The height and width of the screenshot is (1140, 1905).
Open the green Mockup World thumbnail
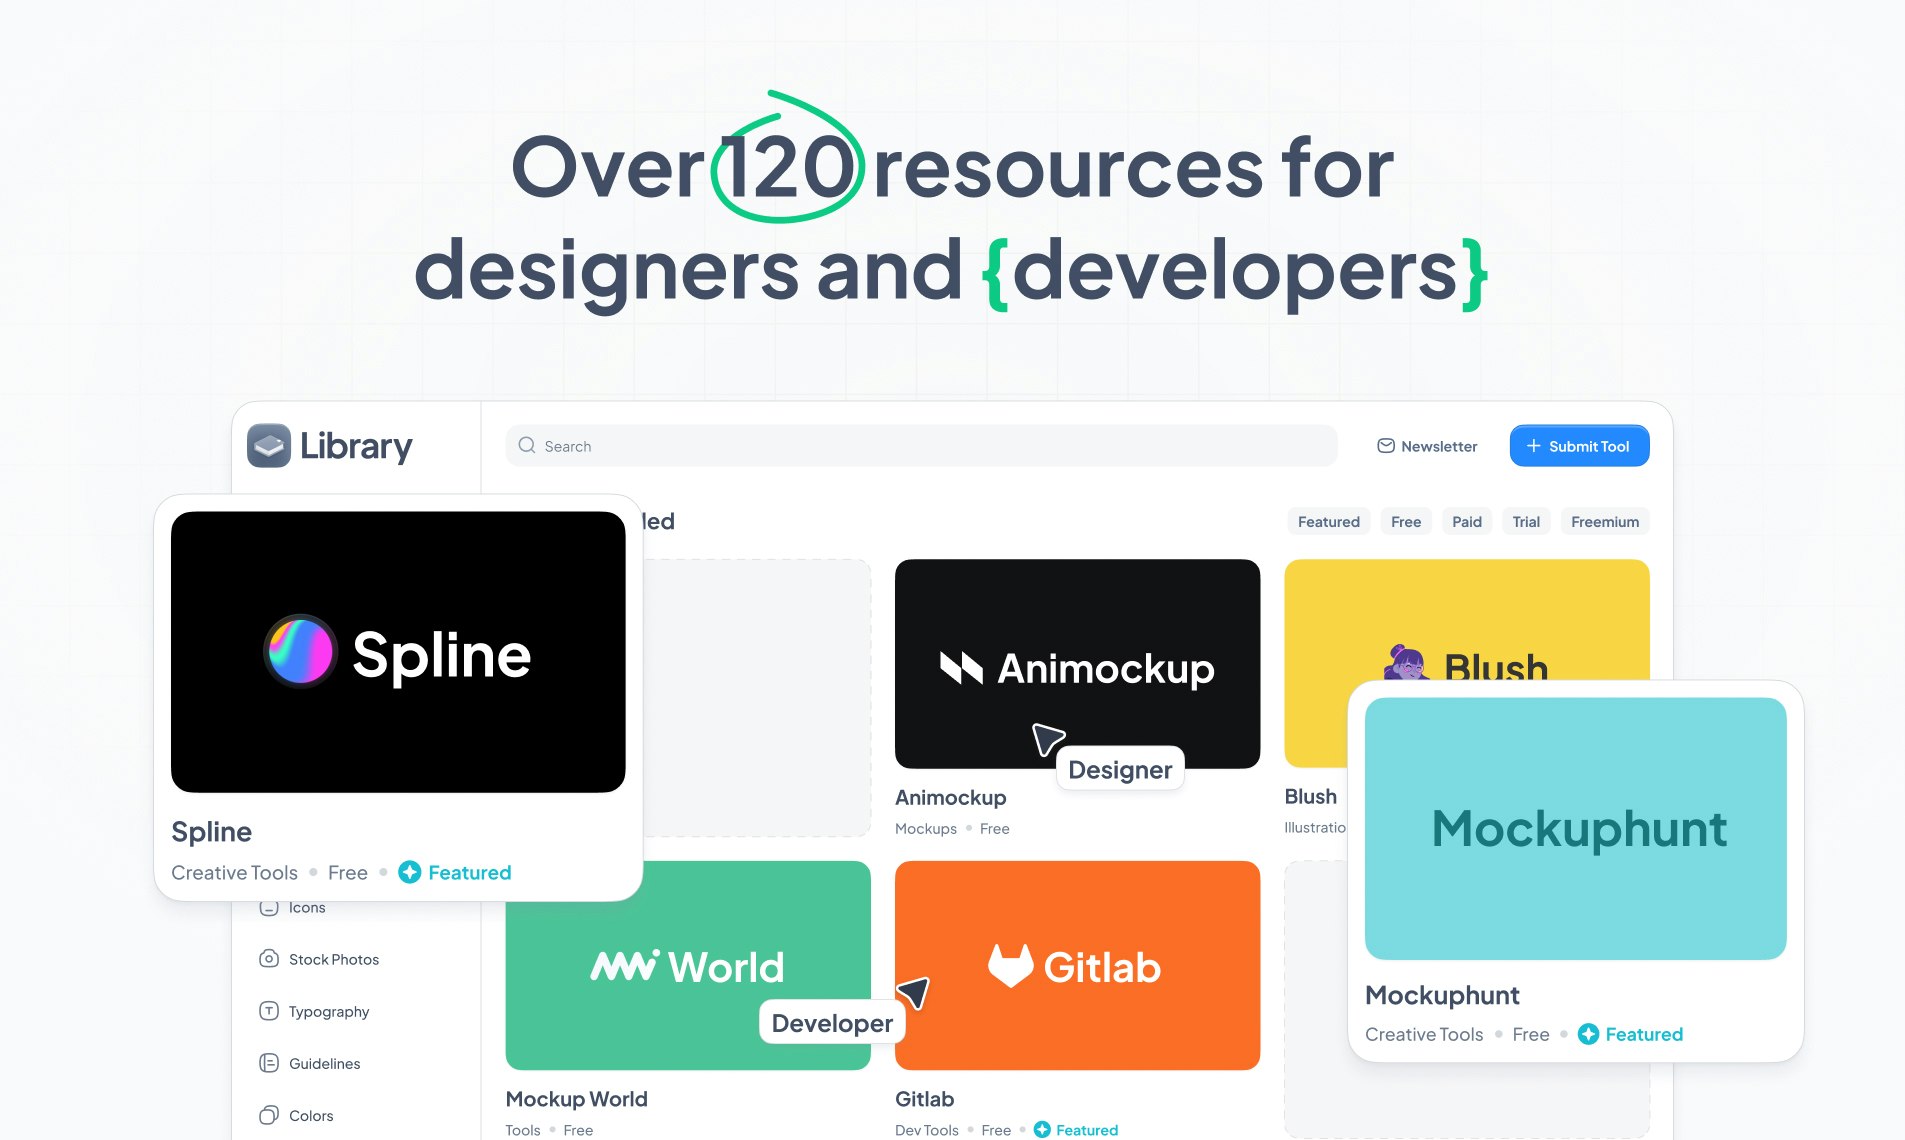tap(688, 965)
